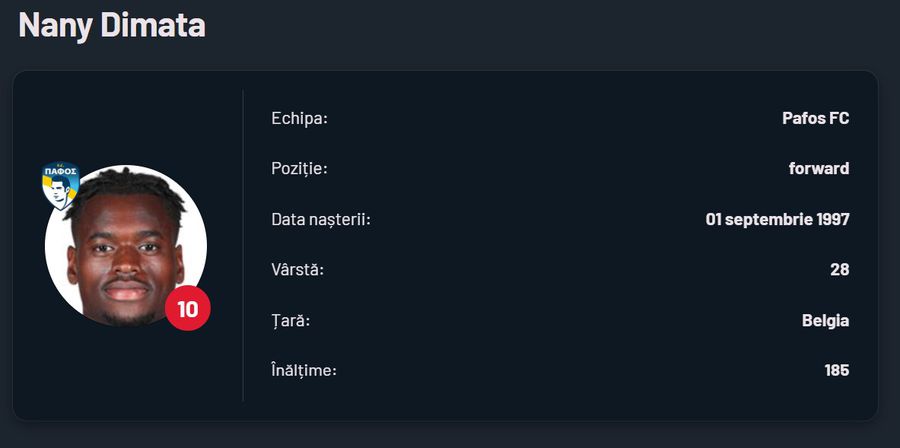Click the year '1997' in the birth date

(x=831, y=219)
